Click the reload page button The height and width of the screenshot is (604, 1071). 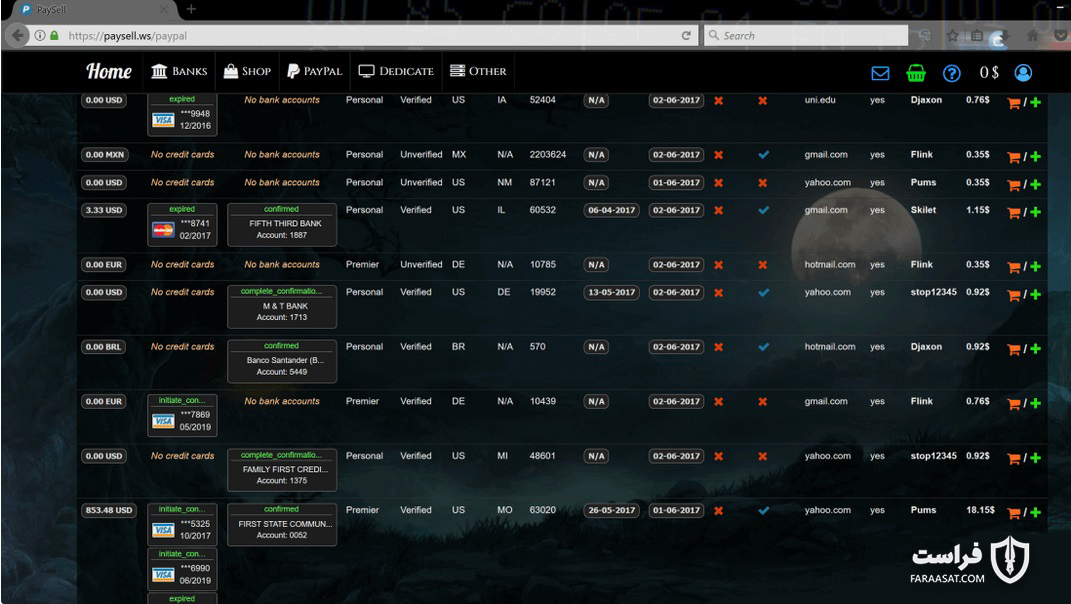coord(686,36)
